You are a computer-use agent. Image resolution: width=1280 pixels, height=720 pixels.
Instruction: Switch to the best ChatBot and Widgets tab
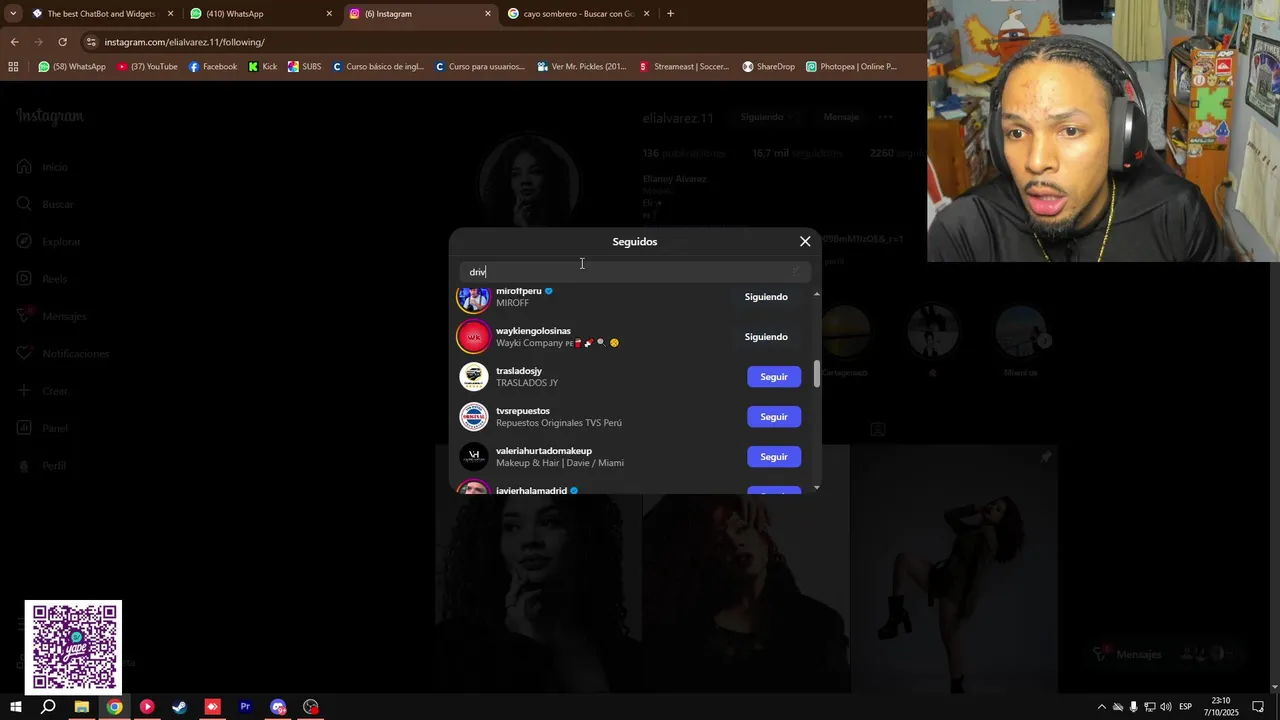point(102,14)
